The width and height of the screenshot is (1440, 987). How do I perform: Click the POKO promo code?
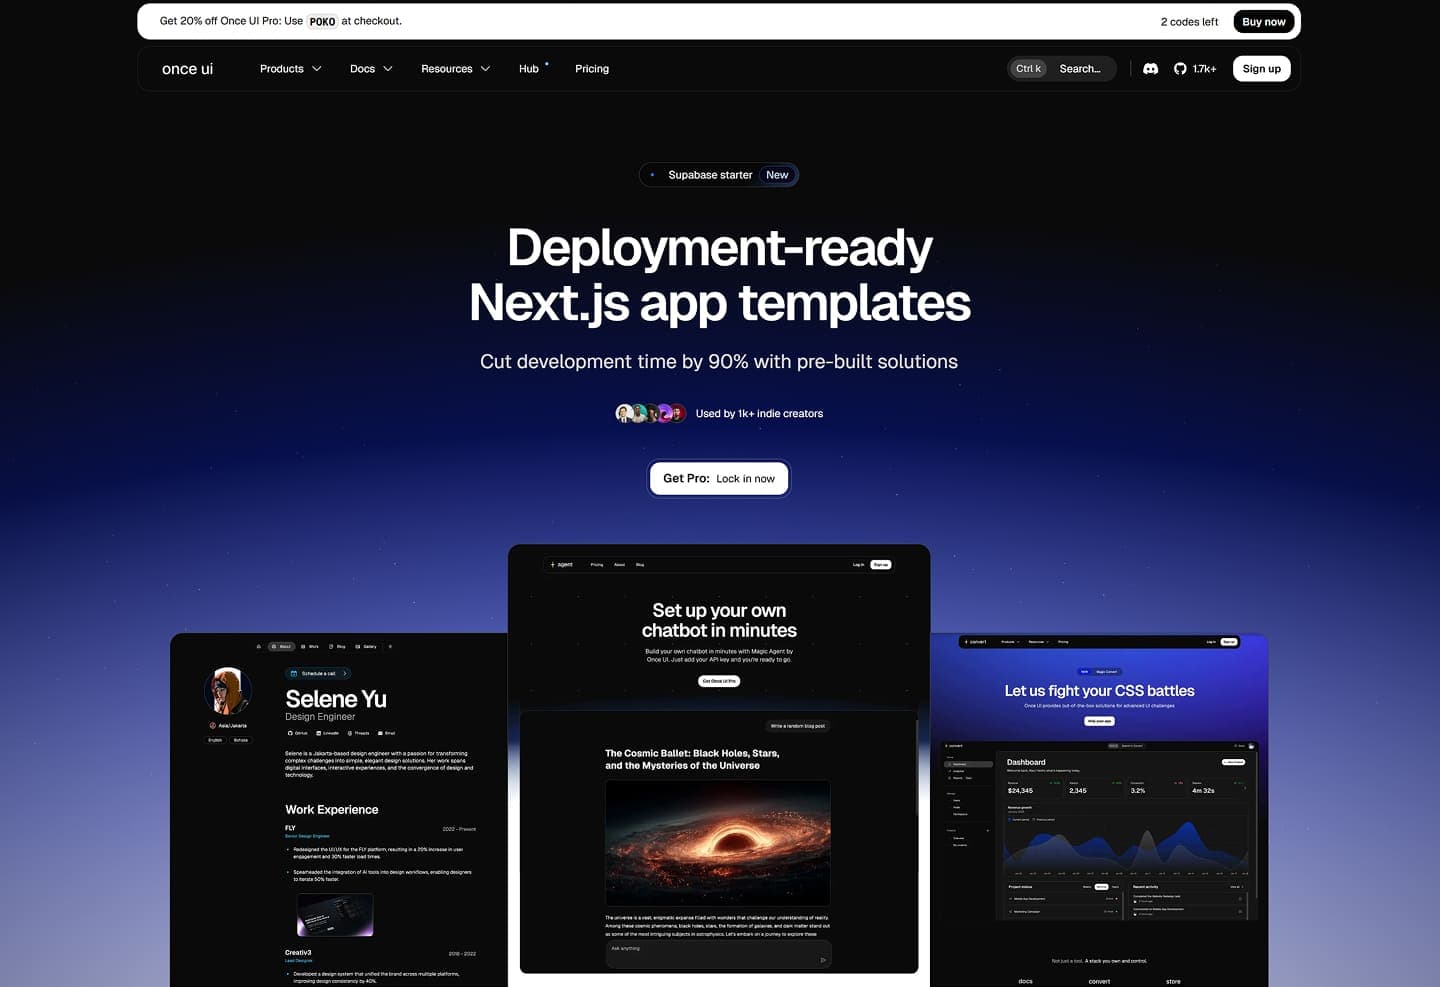(322, 21)
